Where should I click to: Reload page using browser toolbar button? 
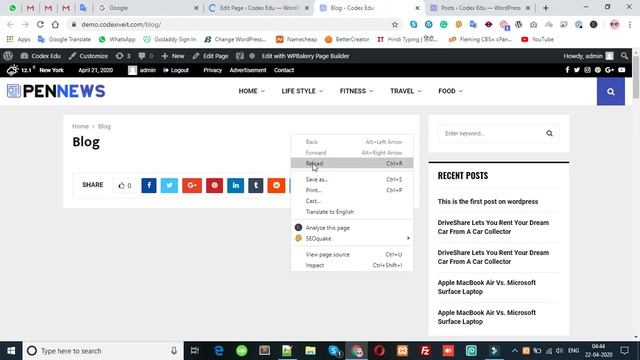40,24
